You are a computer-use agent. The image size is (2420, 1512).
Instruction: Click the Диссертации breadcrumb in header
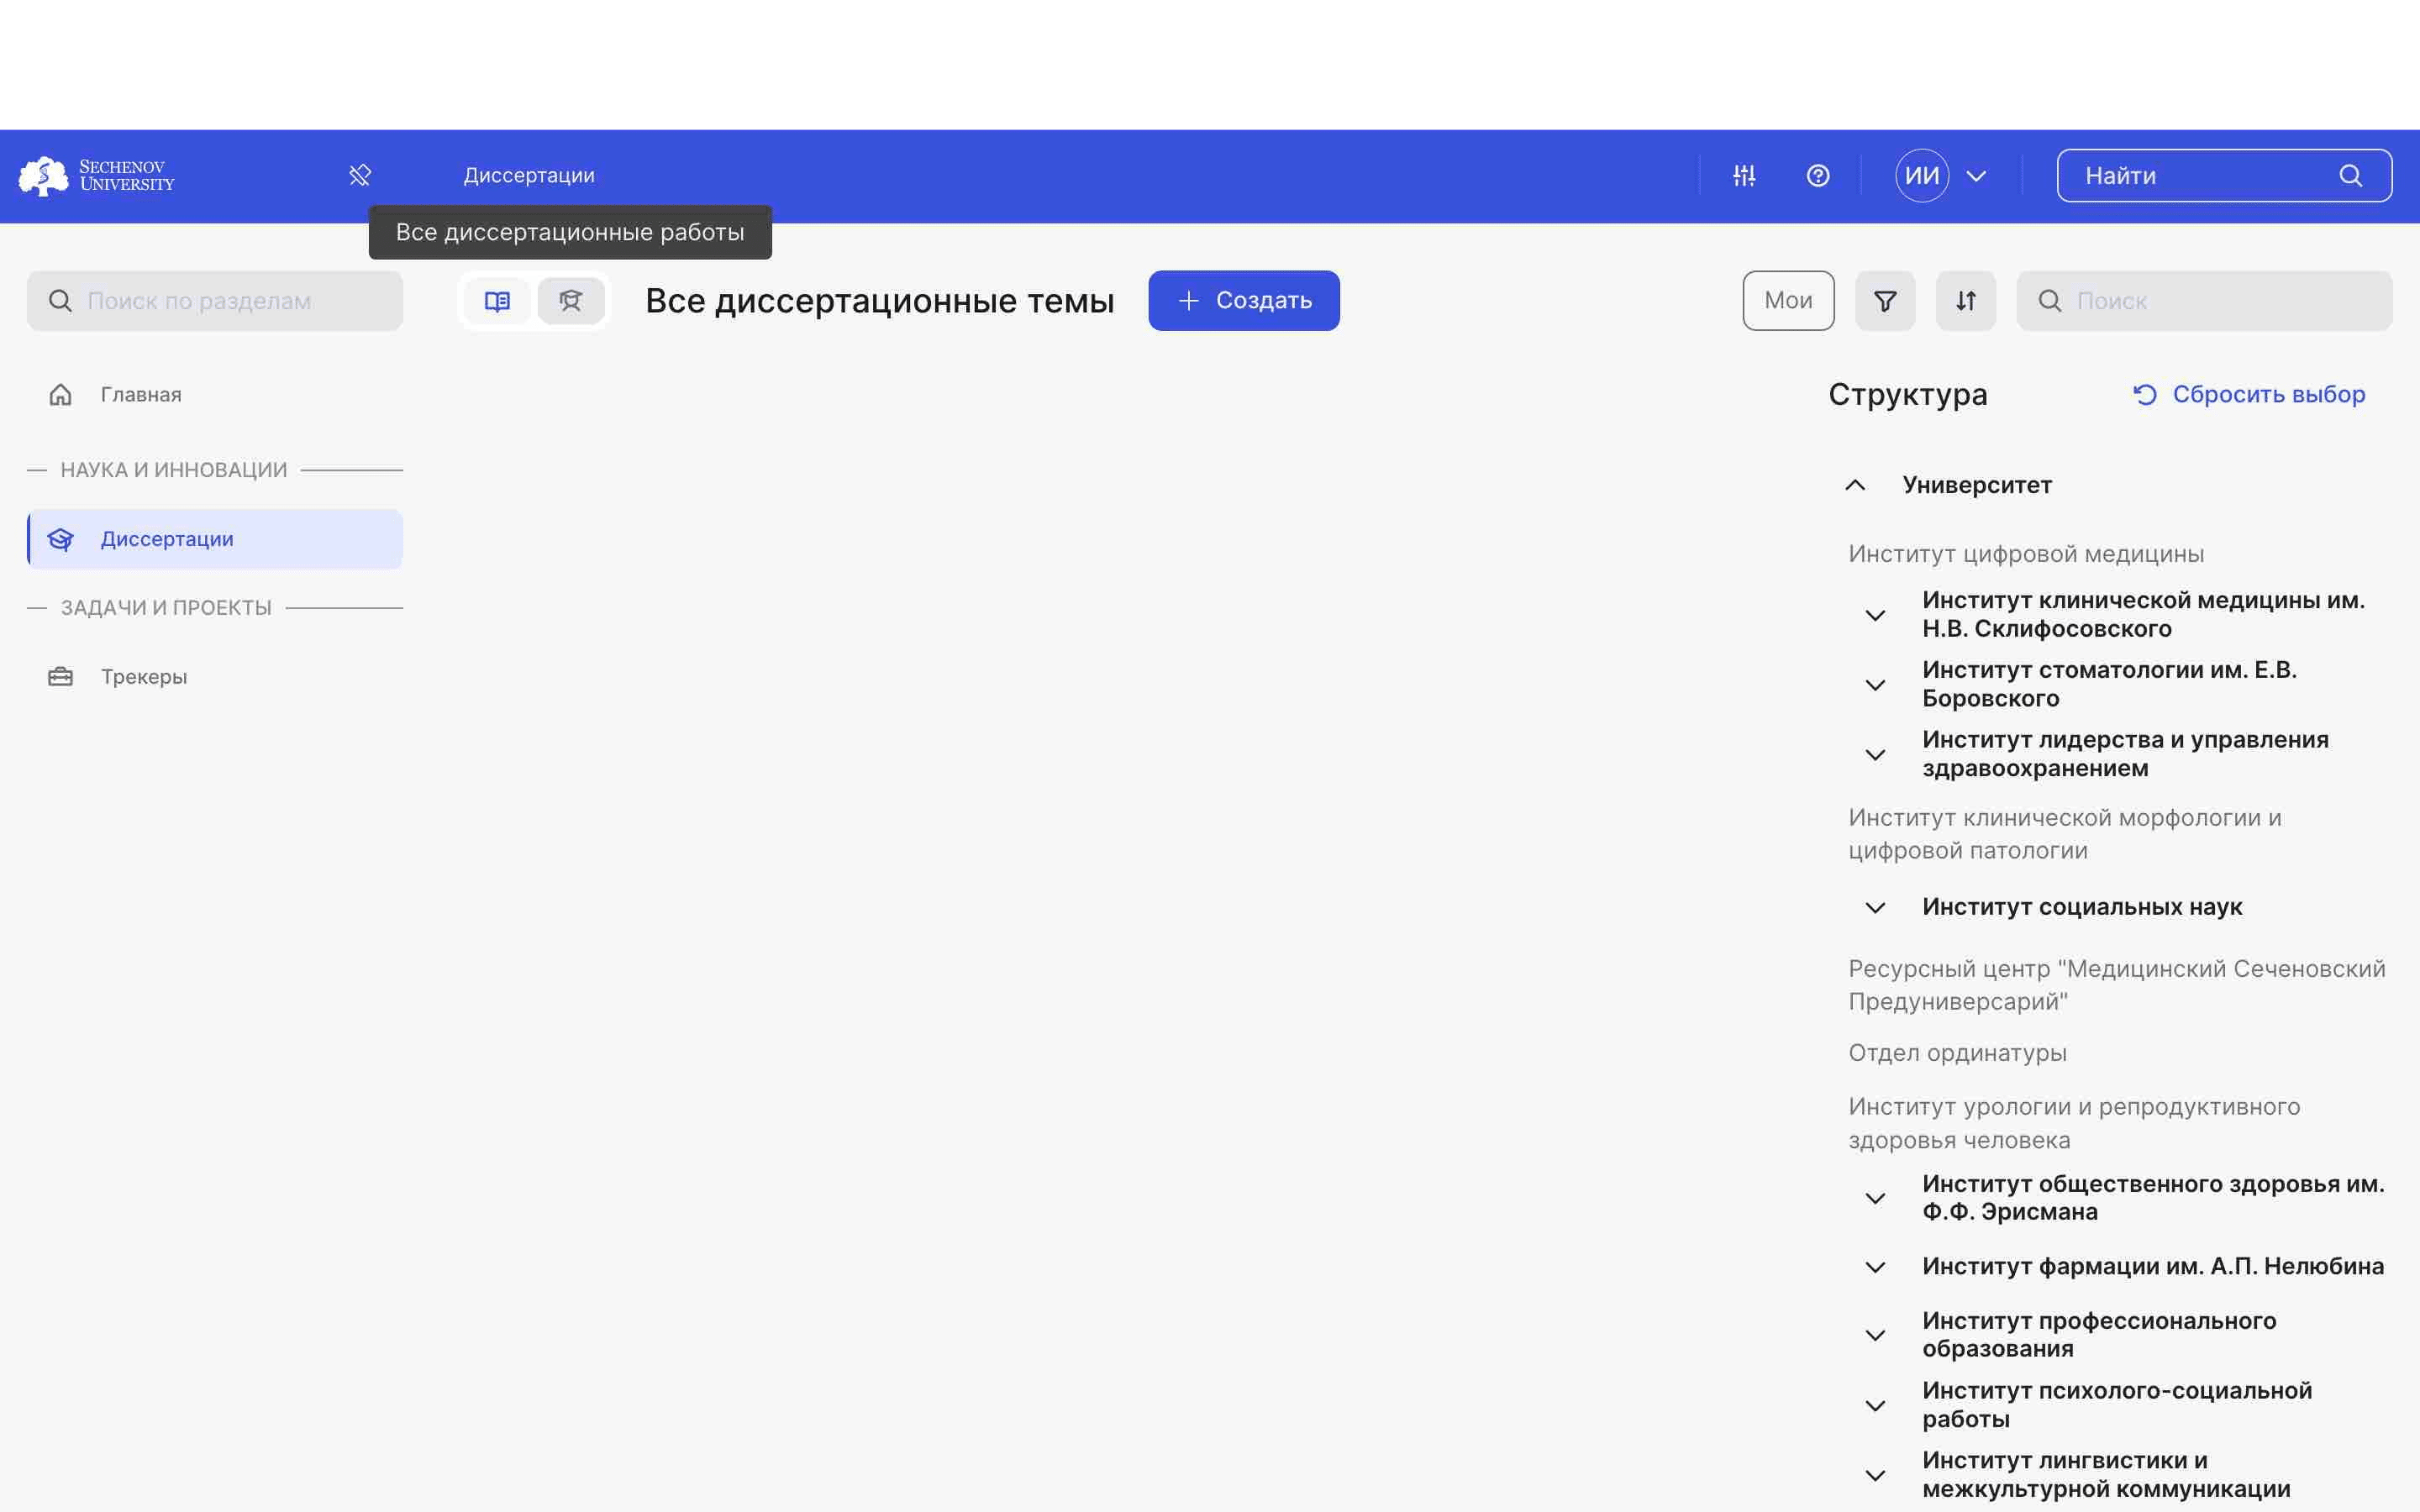[x=529, y=176]
